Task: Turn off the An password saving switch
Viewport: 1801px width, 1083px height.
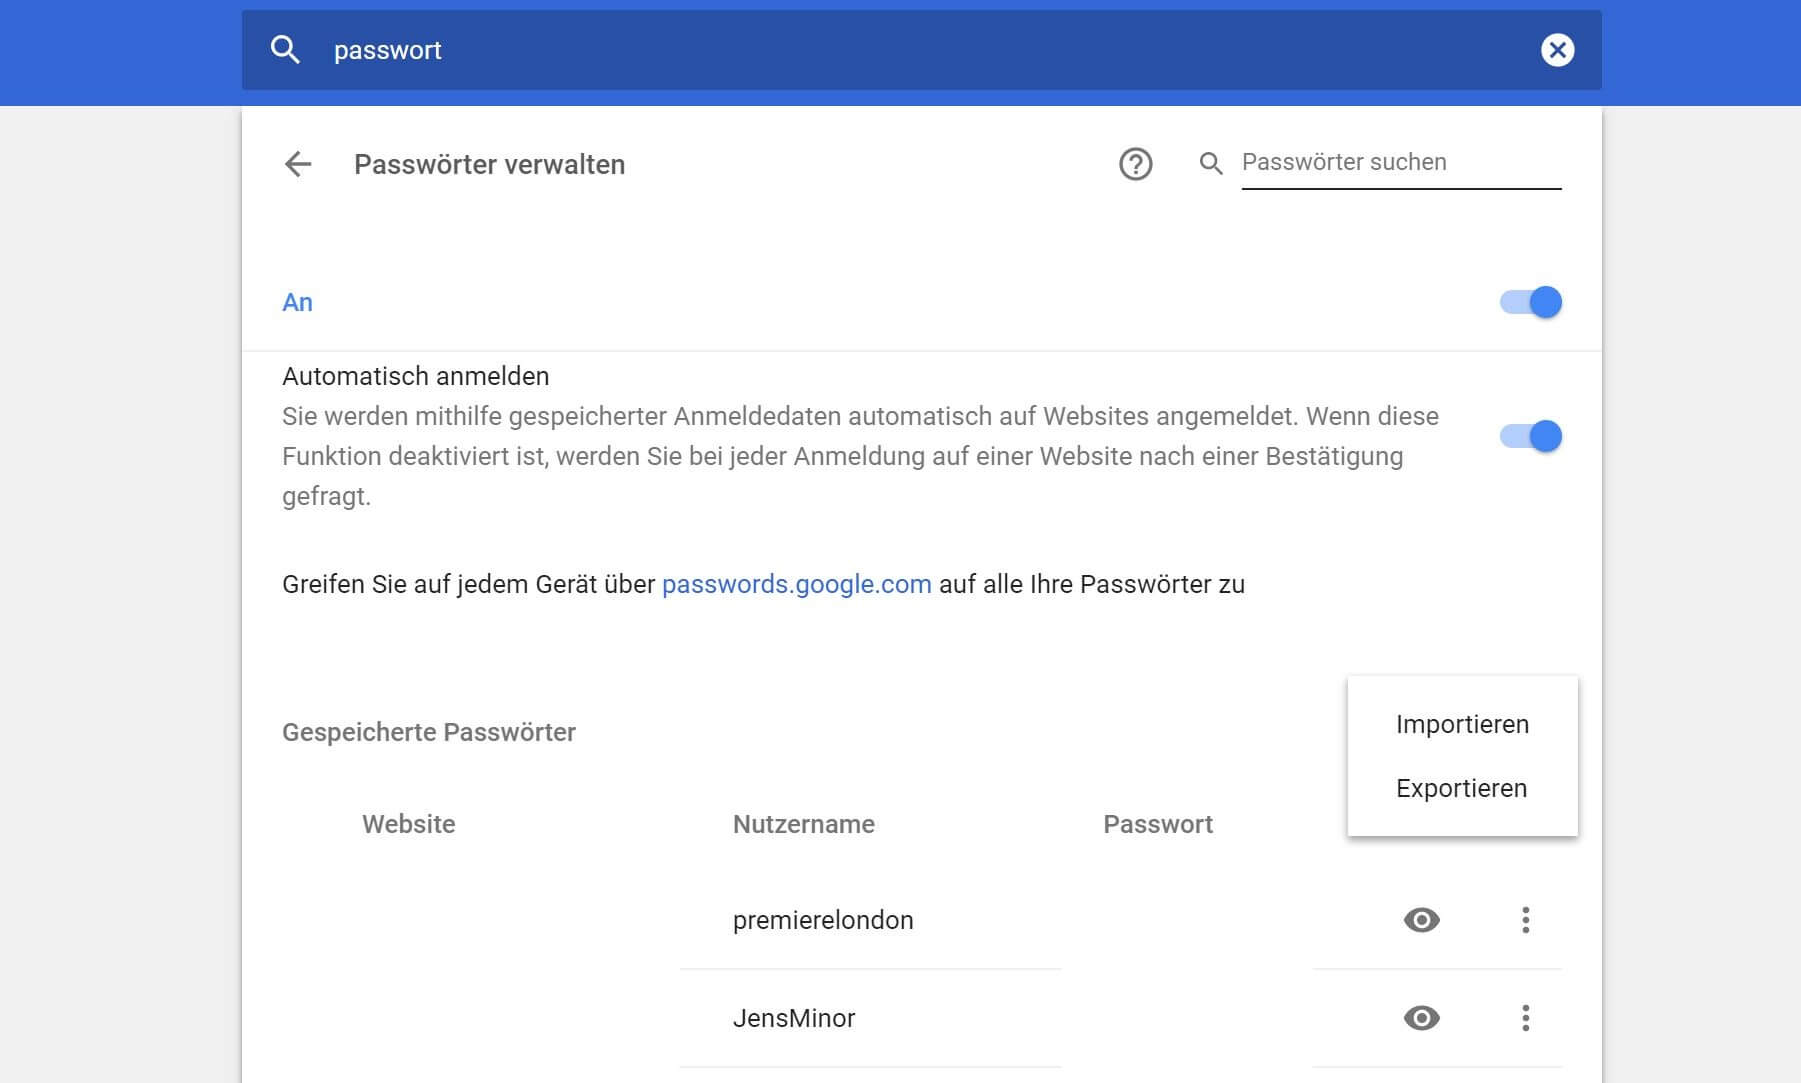Action: 1531,302
